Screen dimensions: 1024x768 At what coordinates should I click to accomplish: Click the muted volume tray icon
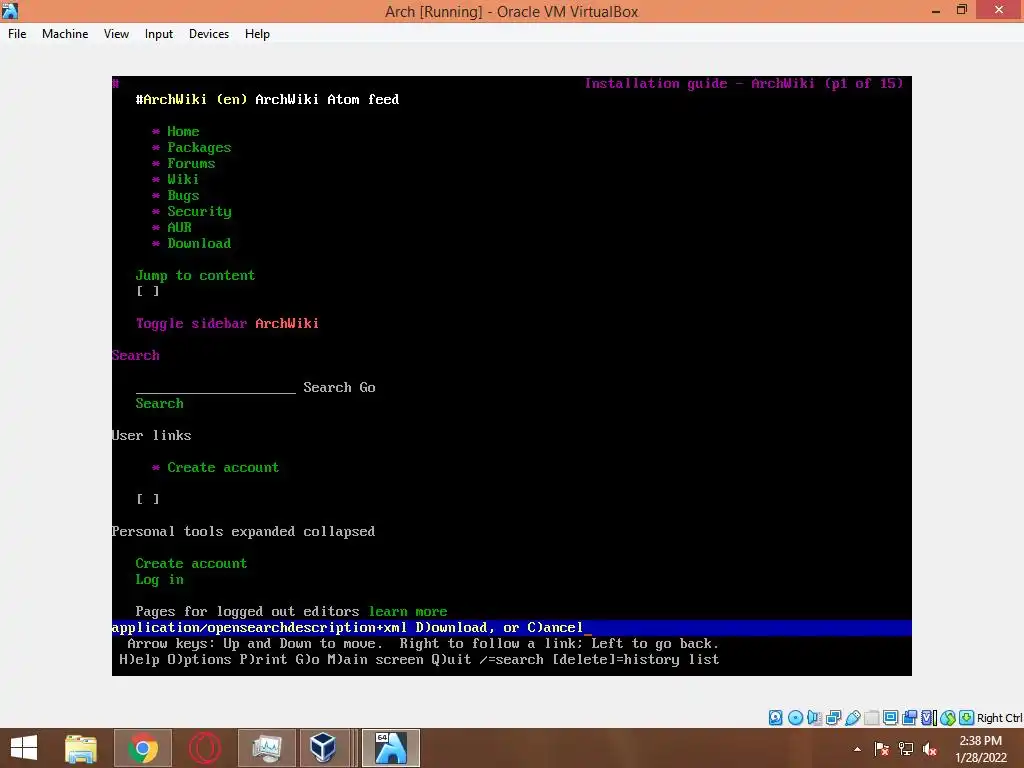pos(930,749)
